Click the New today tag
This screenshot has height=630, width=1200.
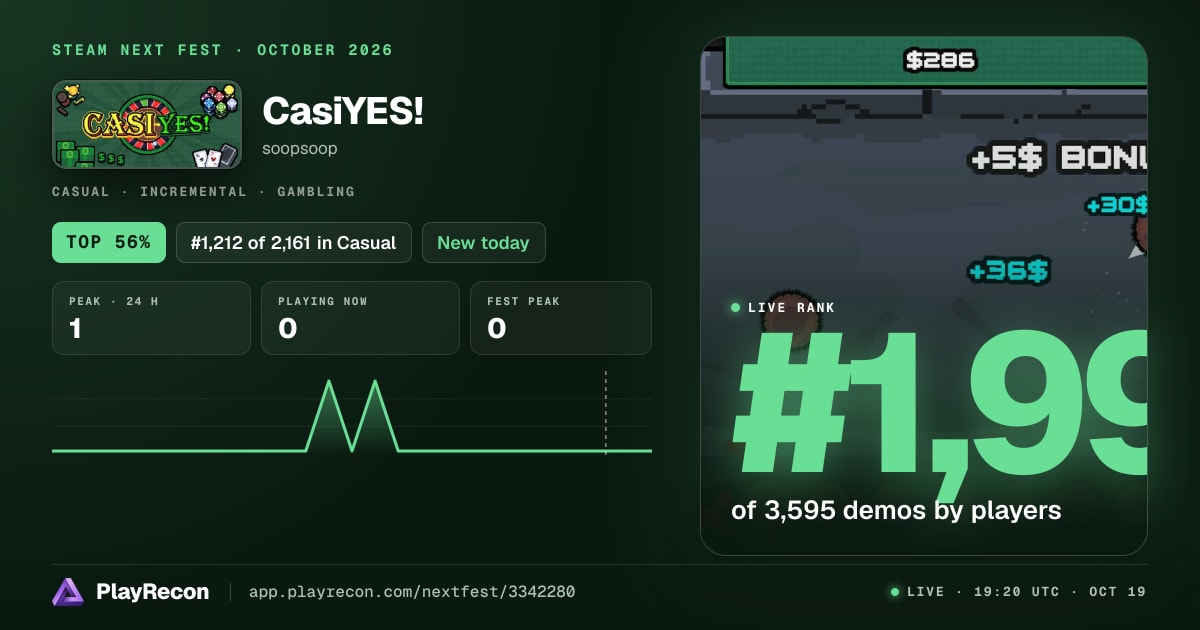(x=484, y=242)
